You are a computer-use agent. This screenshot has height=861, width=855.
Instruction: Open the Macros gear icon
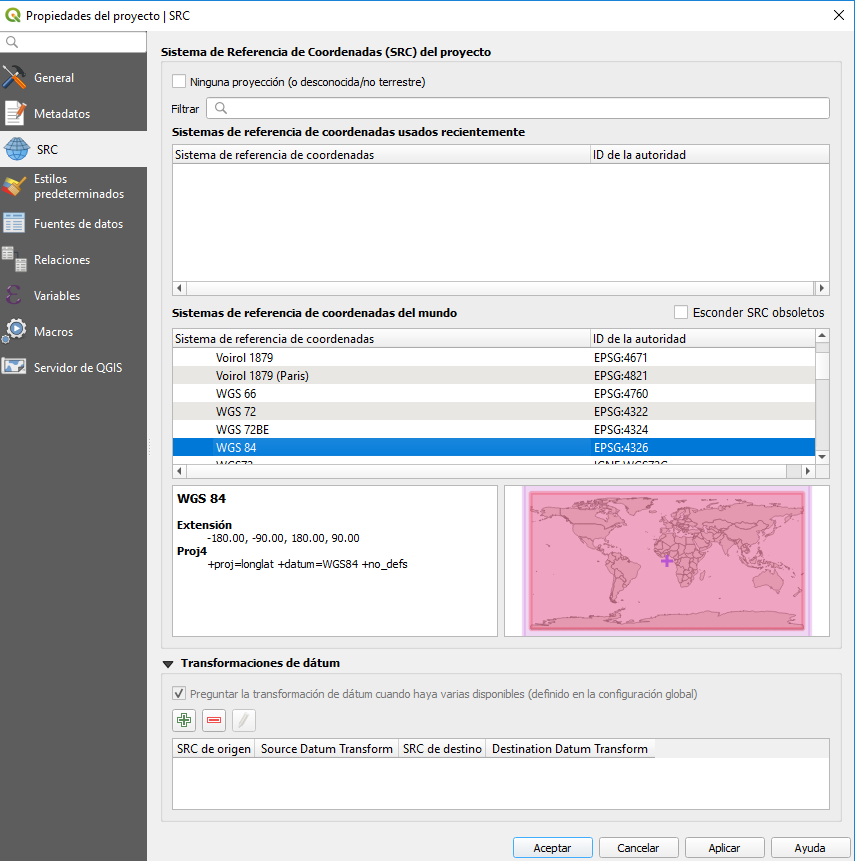click(x=14, y=332)
